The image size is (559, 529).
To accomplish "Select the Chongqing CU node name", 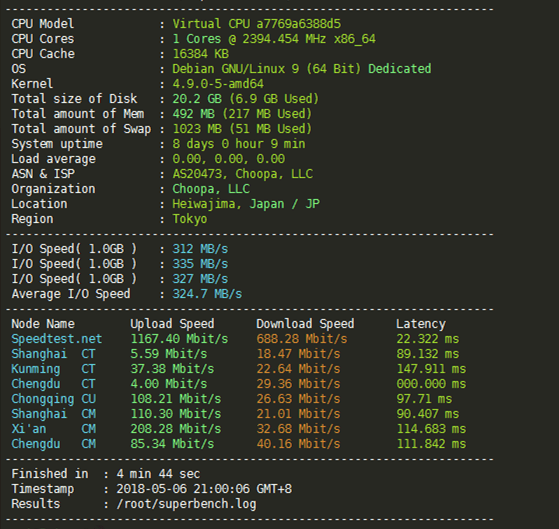I will pos(53,399).
